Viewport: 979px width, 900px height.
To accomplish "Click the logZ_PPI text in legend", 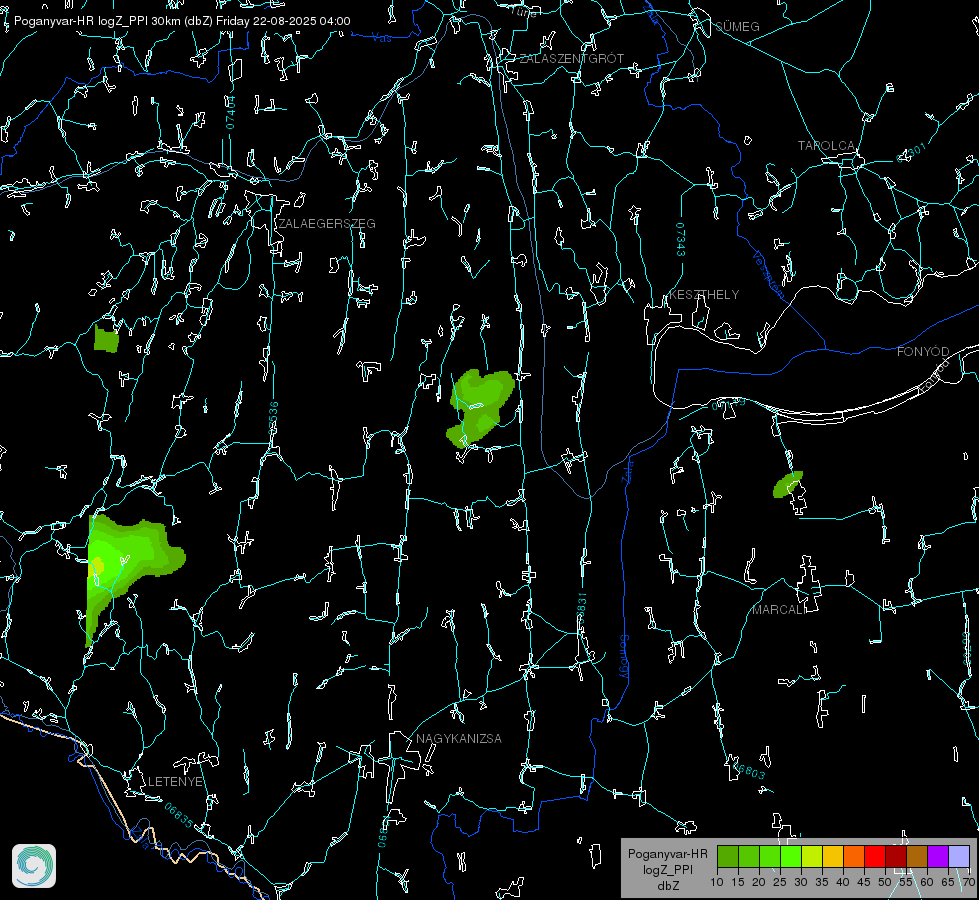I will pos(667,870).
